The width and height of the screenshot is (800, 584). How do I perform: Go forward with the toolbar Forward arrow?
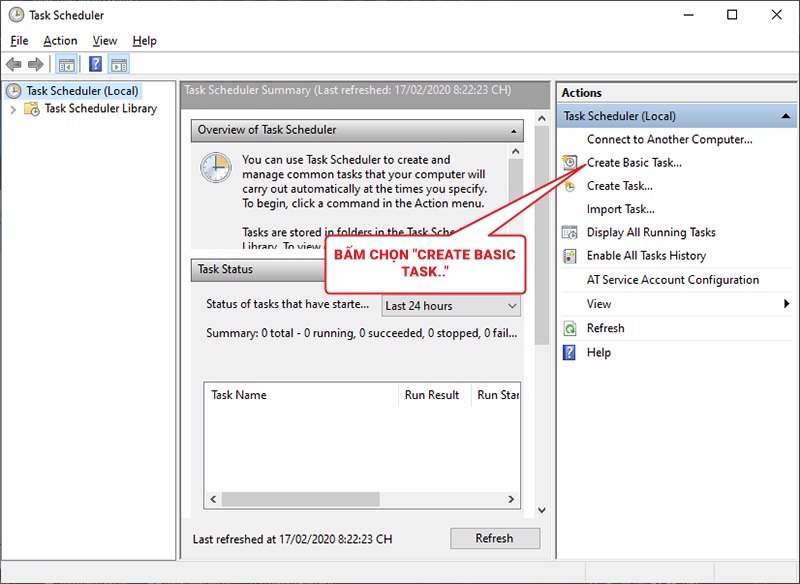[x=36, y=64]
